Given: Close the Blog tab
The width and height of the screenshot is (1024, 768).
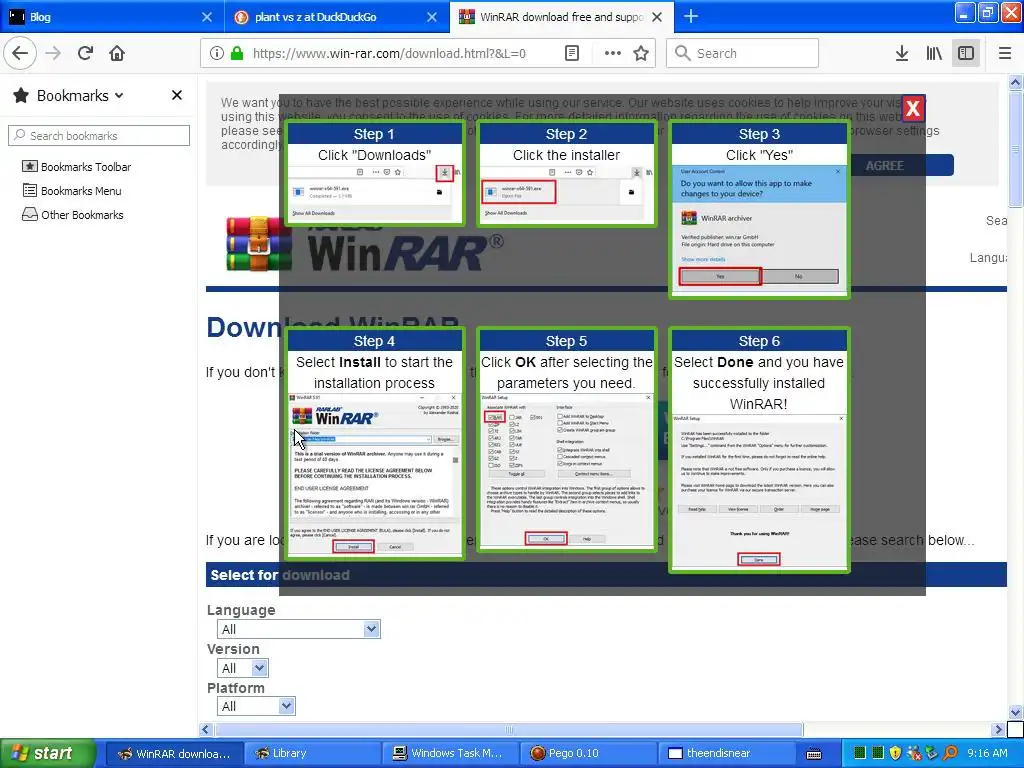Looking at the screenshot, I should pos(206,17).
